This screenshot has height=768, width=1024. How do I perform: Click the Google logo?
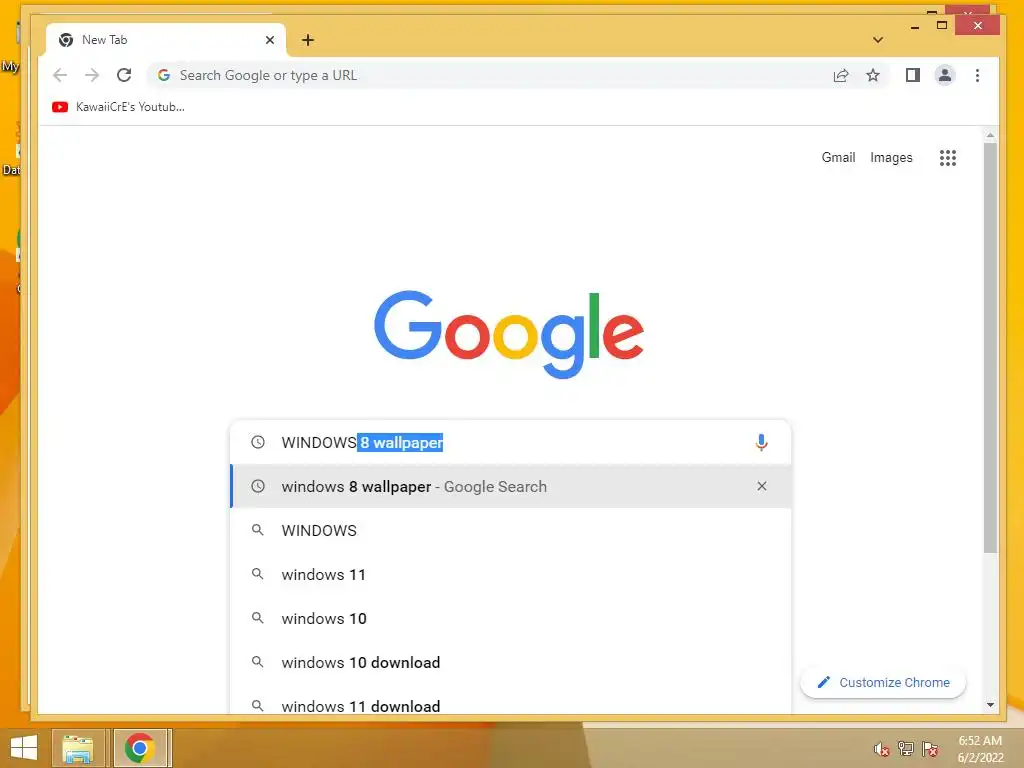click(x=509, y=334)
